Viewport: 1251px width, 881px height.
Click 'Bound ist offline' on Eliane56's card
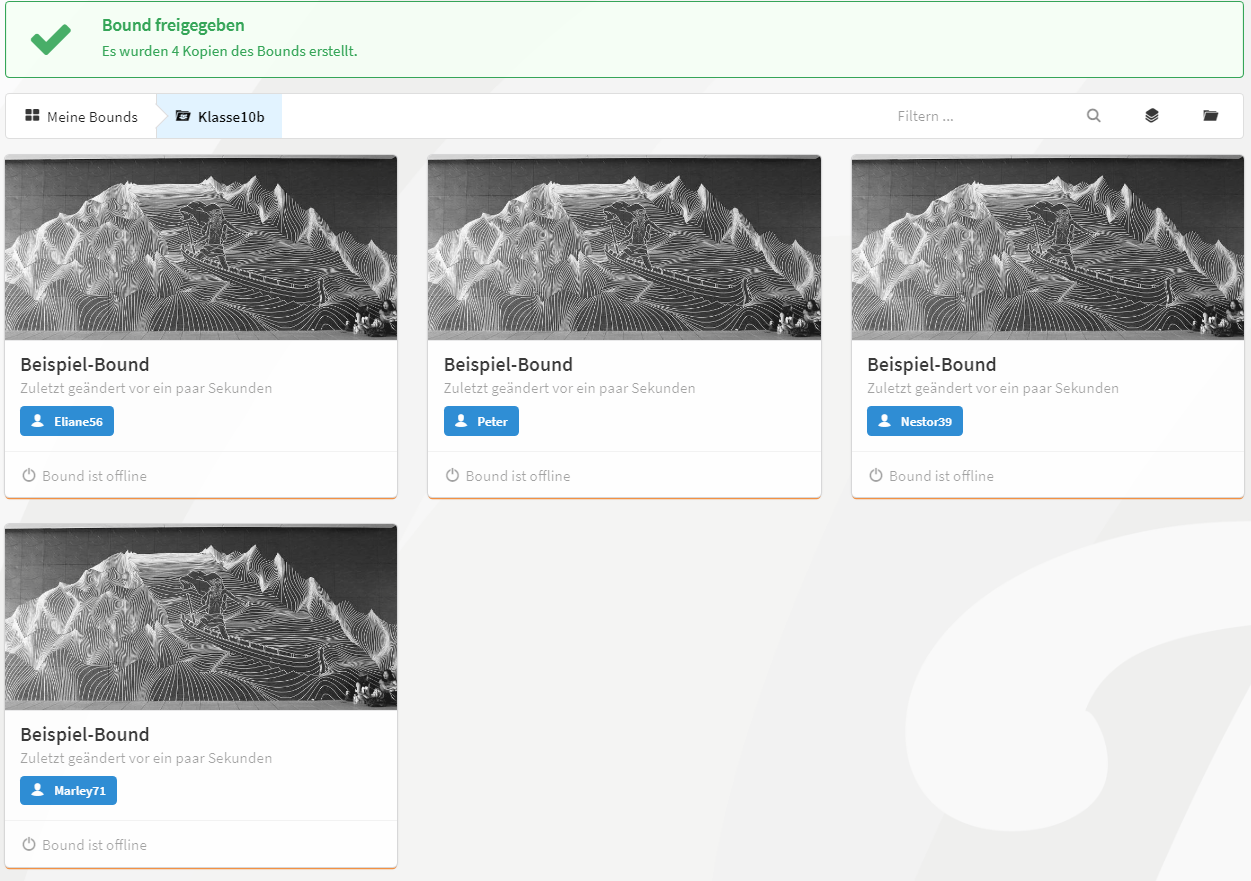[94, 476]
